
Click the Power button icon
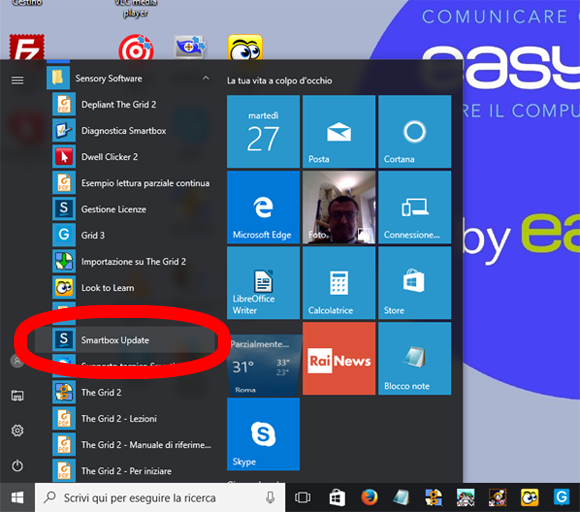(x=17, y=465)
